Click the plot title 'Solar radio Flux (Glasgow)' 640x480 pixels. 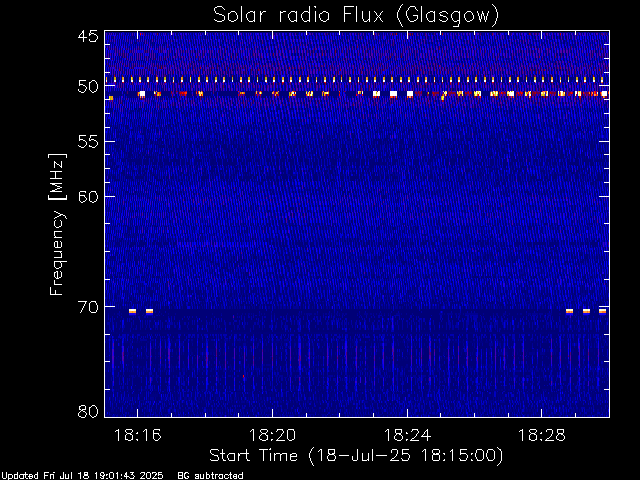click(x=356, y=16)
